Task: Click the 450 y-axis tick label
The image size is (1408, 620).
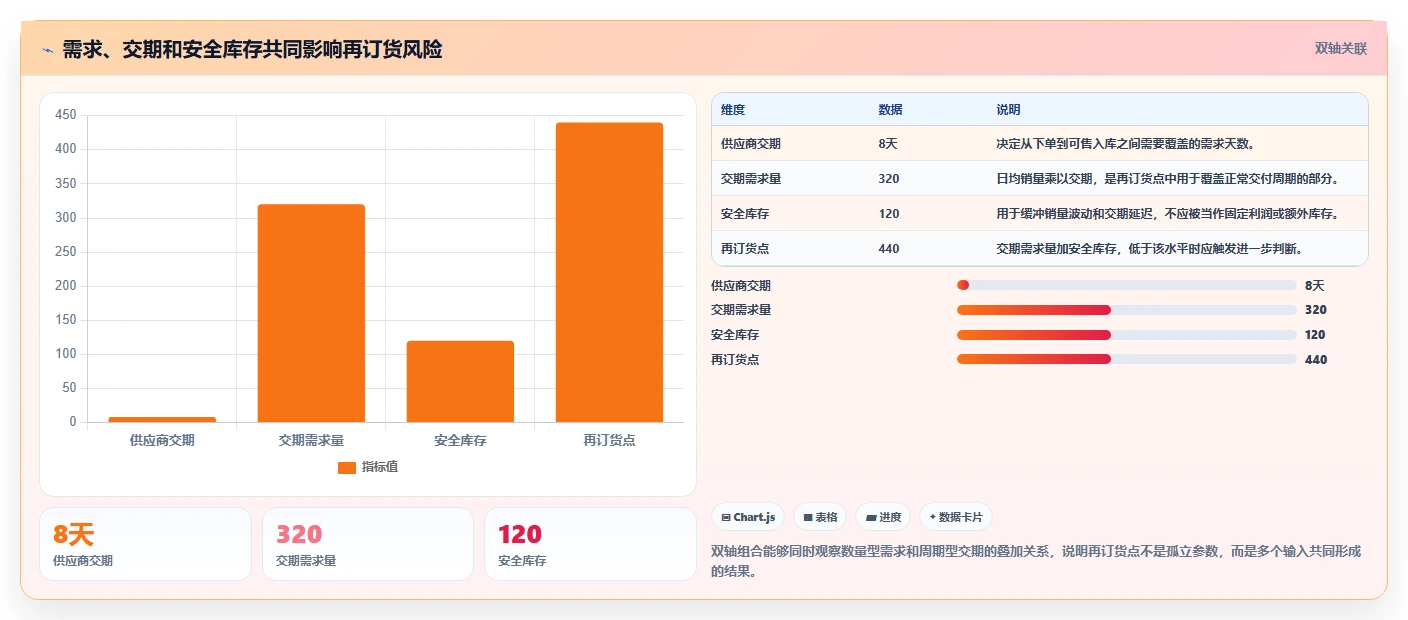Action: [66, 115]
